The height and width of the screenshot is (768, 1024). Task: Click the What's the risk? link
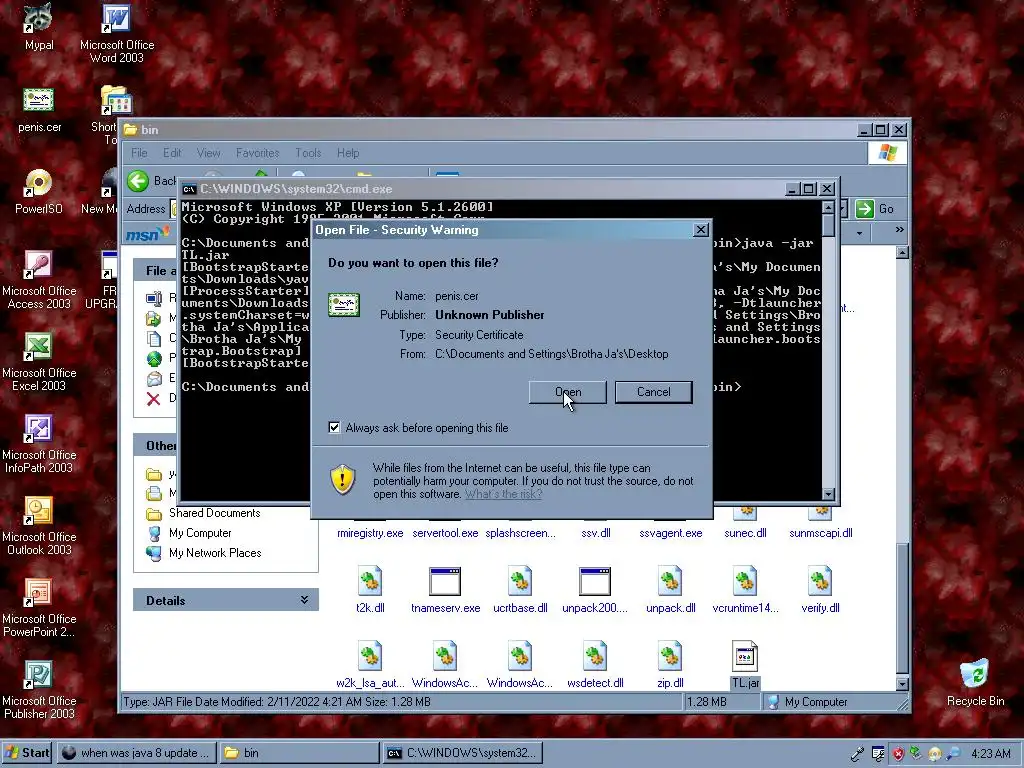[x=503, y=494]
